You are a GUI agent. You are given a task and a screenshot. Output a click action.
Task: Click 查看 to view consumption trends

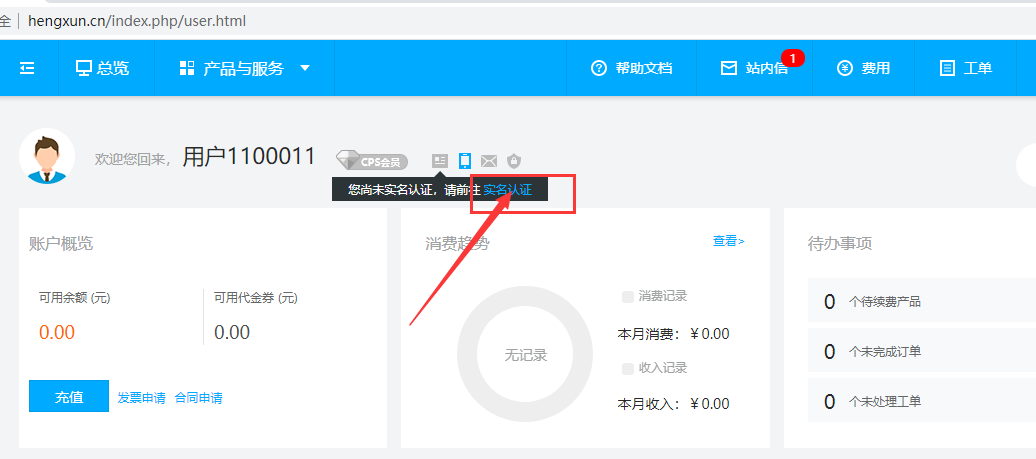click(727, 241)
